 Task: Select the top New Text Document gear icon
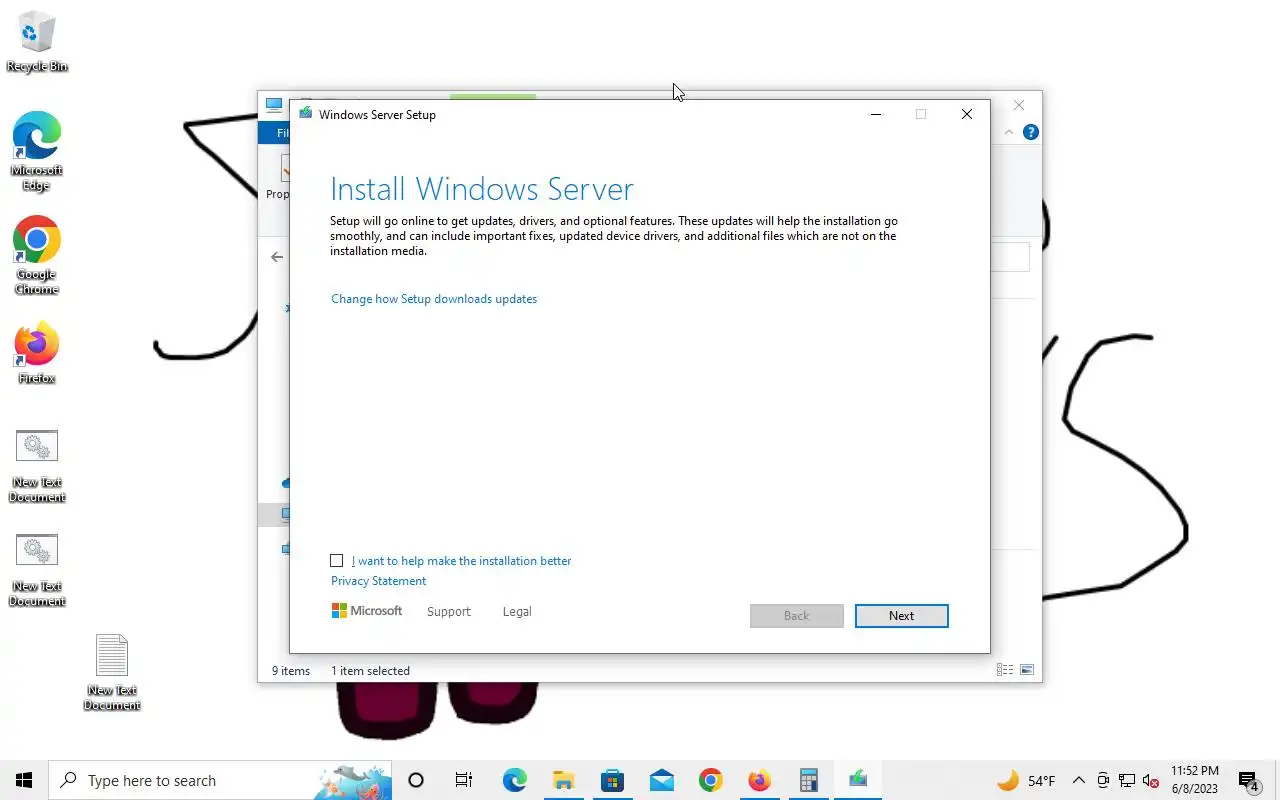37,446
